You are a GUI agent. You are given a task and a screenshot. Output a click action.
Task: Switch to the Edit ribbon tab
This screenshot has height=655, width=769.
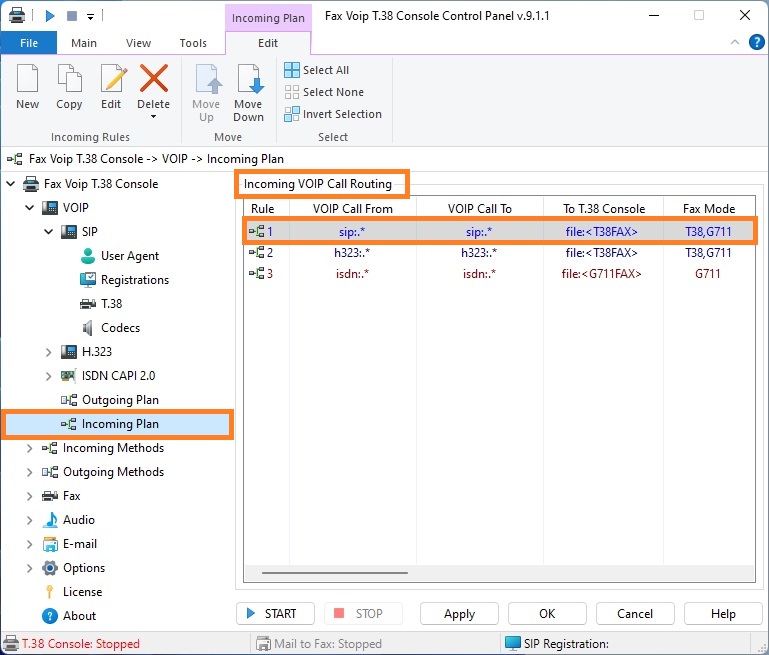(268, 43)
